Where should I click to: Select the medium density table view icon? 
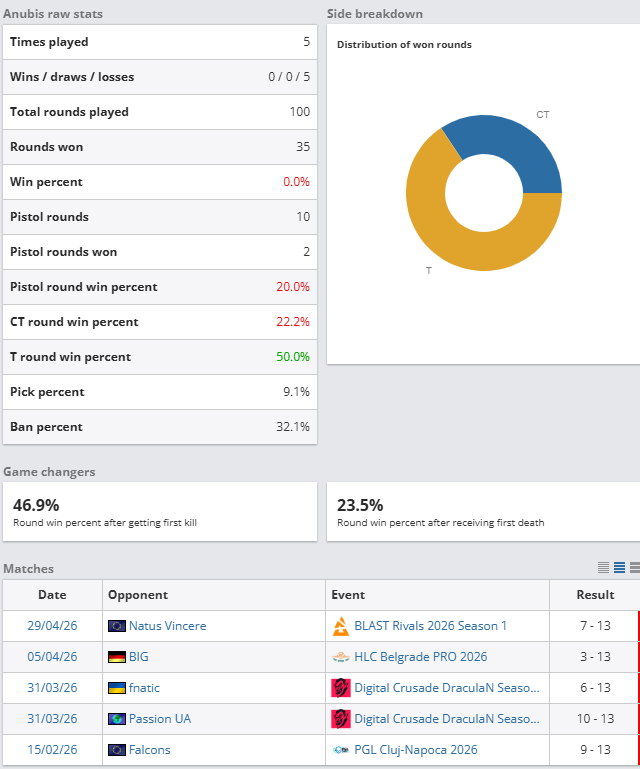(619, 568)
